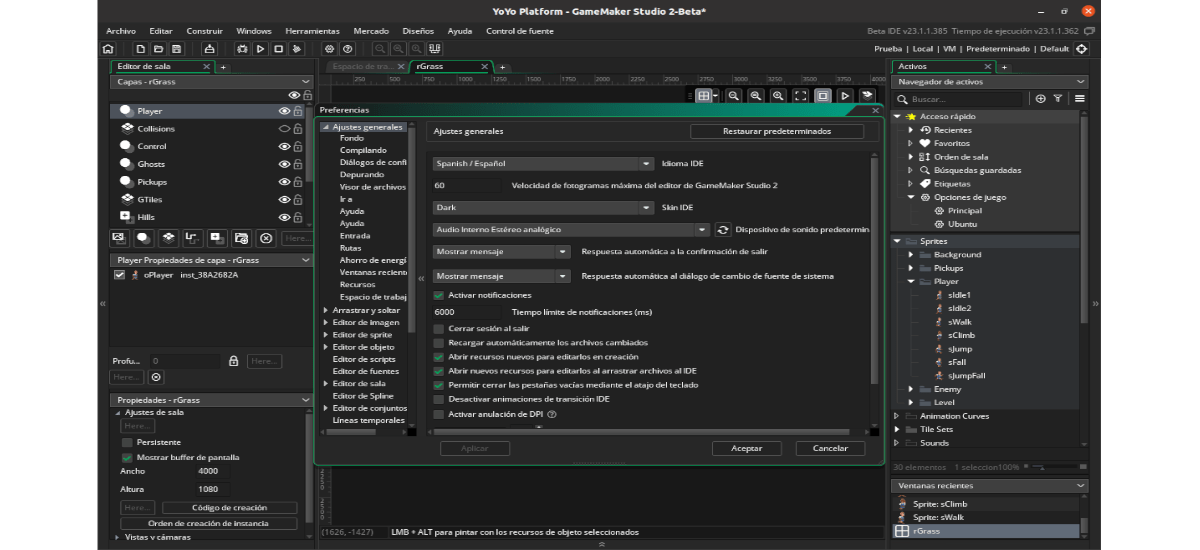Click the Aceptar button

point(747,448)
